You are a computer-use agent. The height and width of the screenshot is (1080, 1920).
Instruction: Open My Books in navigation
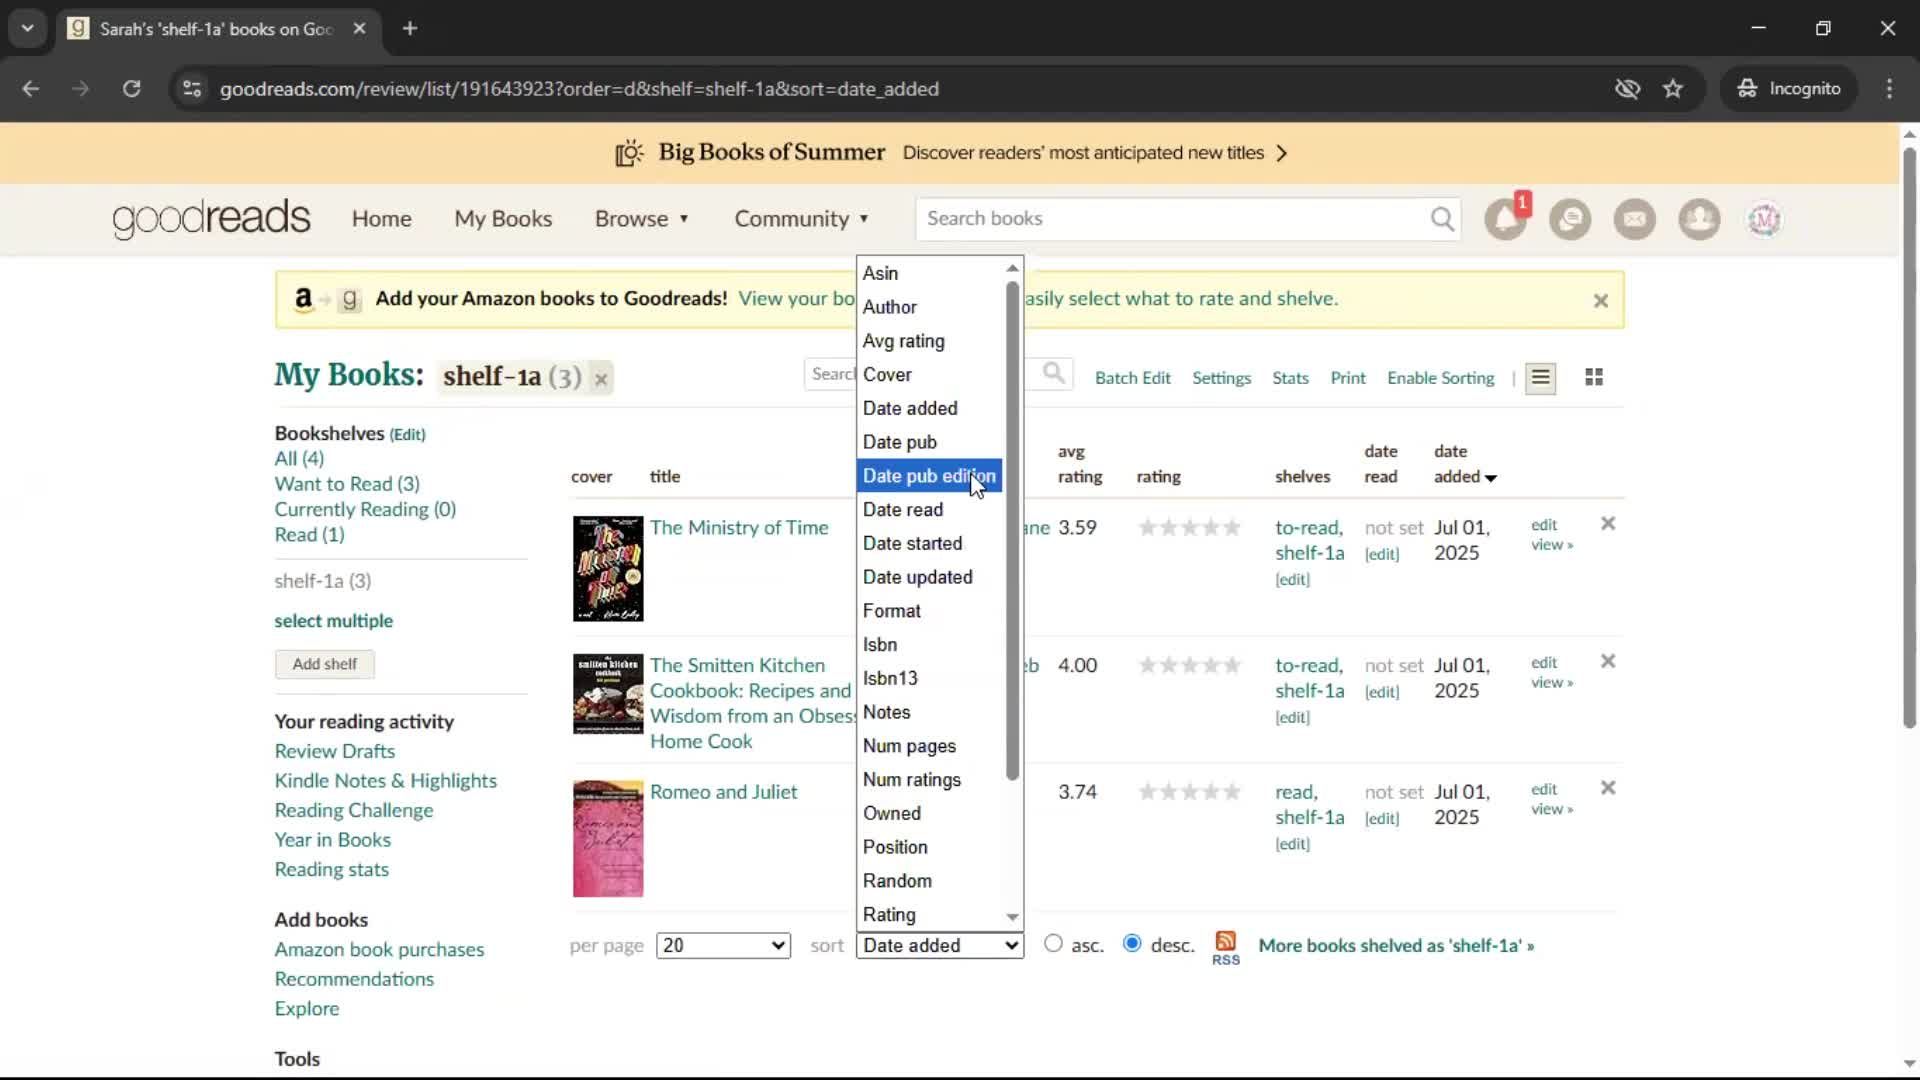click(503, 219)
